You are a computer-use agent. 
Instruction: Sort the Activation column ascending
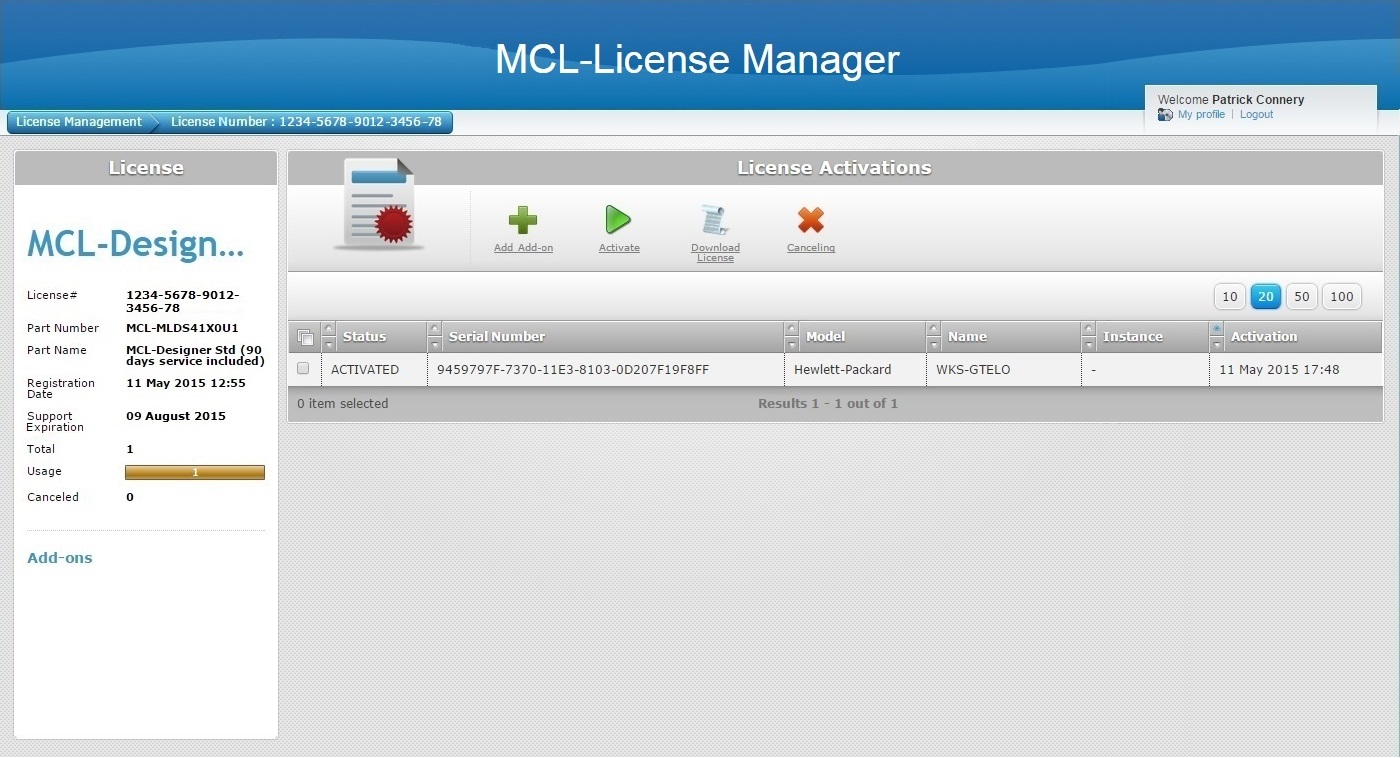pyautogui.click(x=1216, y=329)
